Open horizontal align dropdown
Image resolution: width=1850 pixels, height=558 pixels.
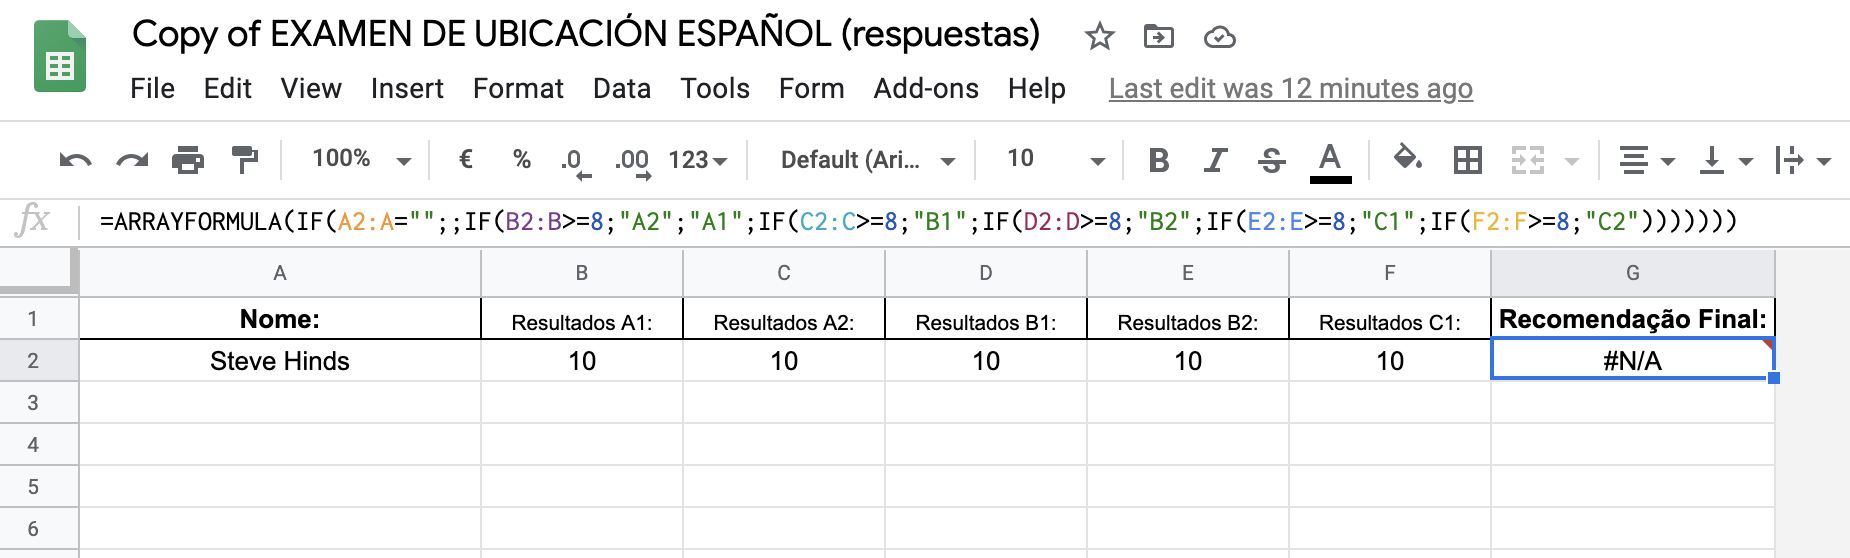click(x=1645, y=160)
